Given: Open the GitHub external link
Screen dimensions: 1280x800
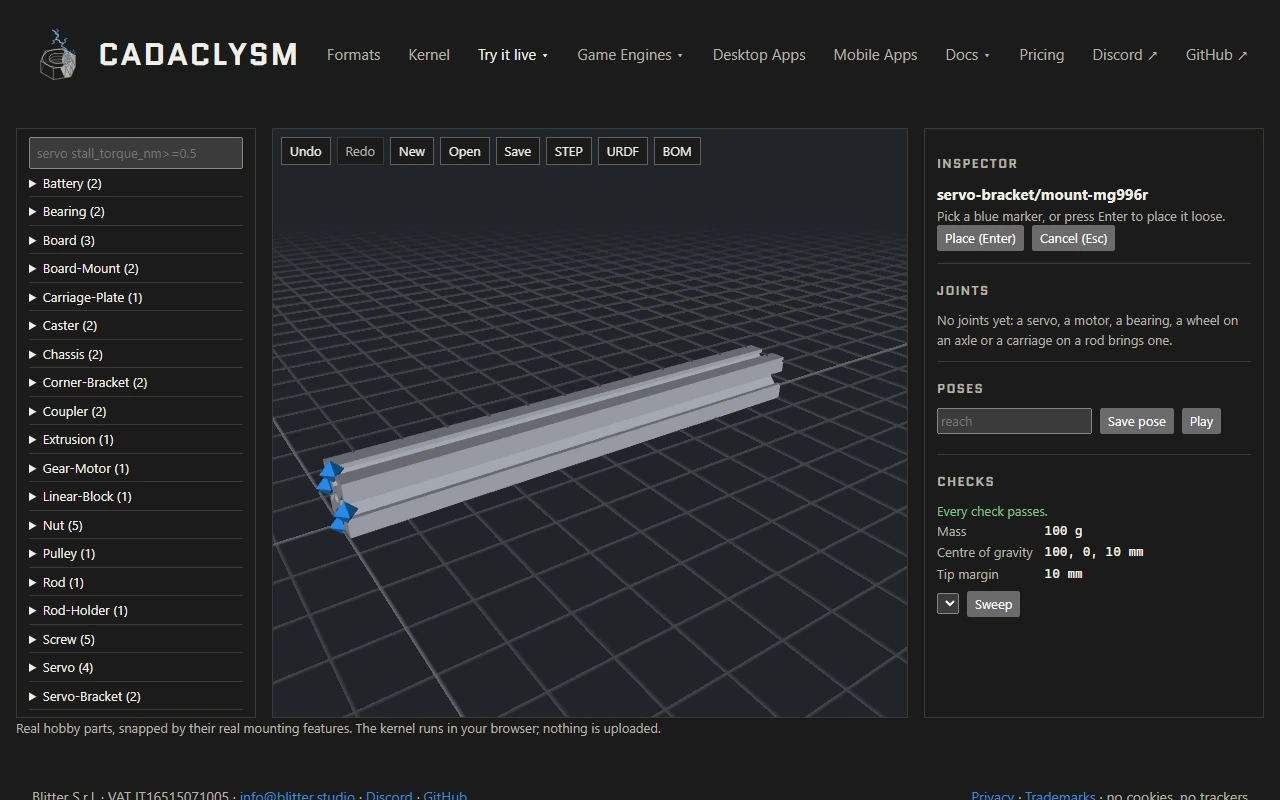Looking at the screenshot, I should 1216,55.
